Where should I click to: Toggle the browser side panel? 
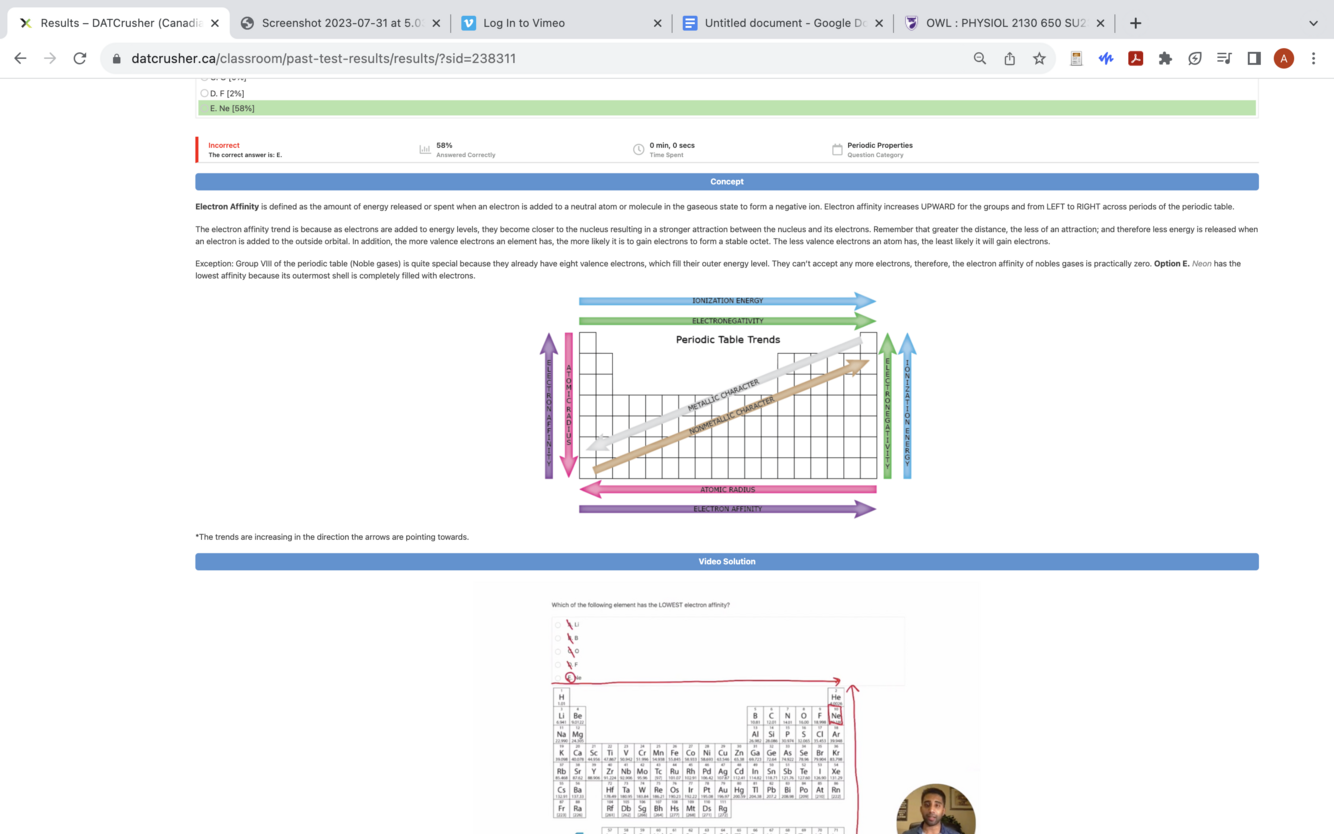coord(1254,58)
